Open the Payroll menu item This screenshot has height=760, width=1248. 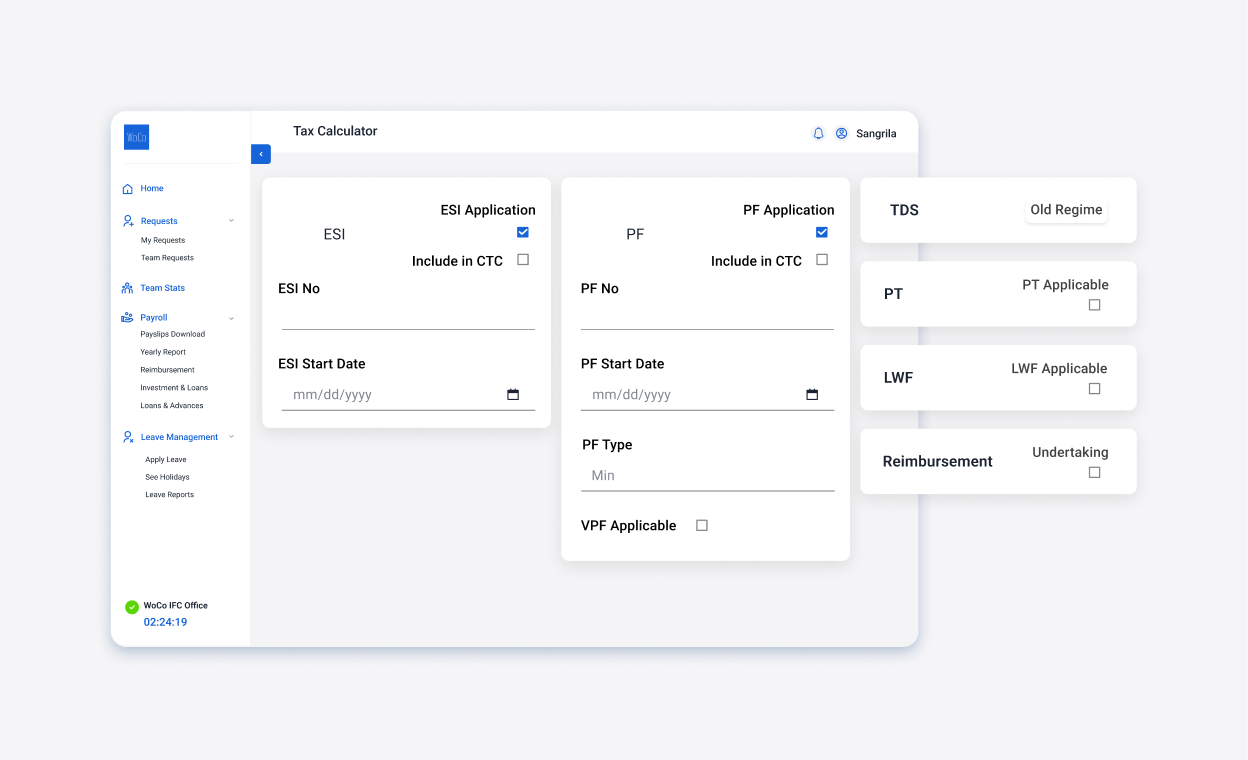coord(153,318)
